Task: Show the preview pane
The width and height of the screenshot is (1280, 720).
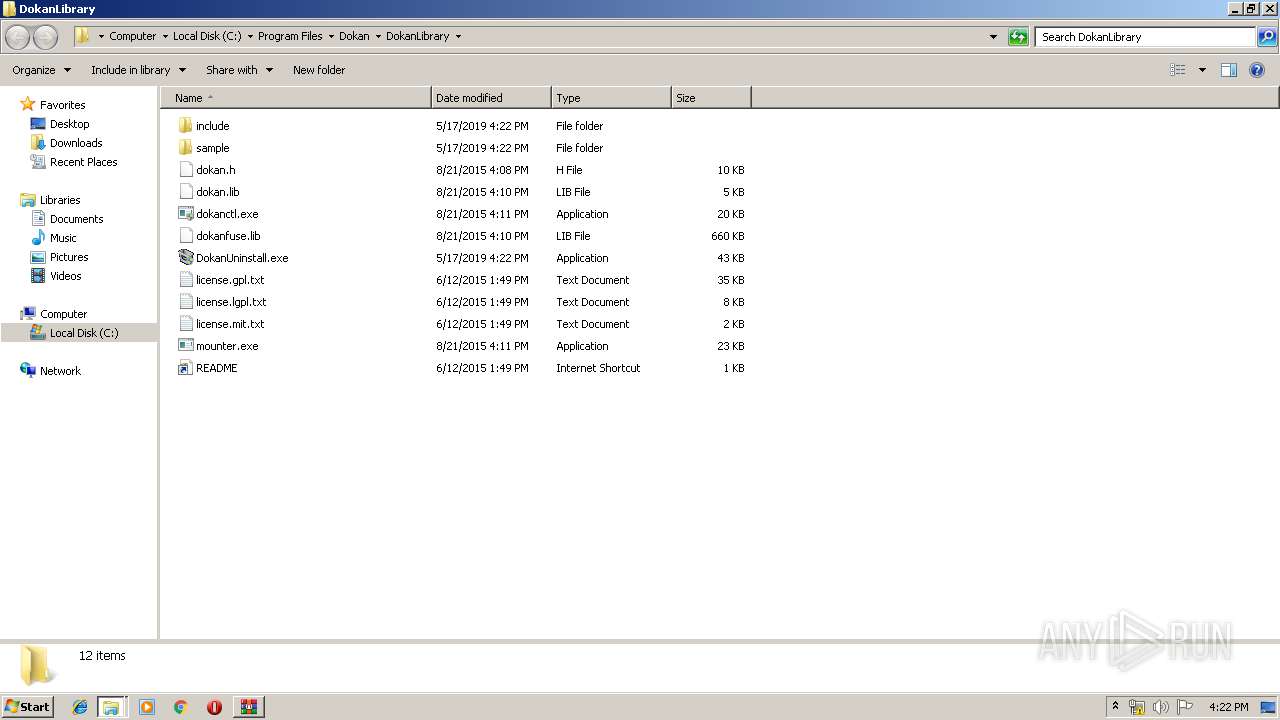Action: tap(1229, 70)
